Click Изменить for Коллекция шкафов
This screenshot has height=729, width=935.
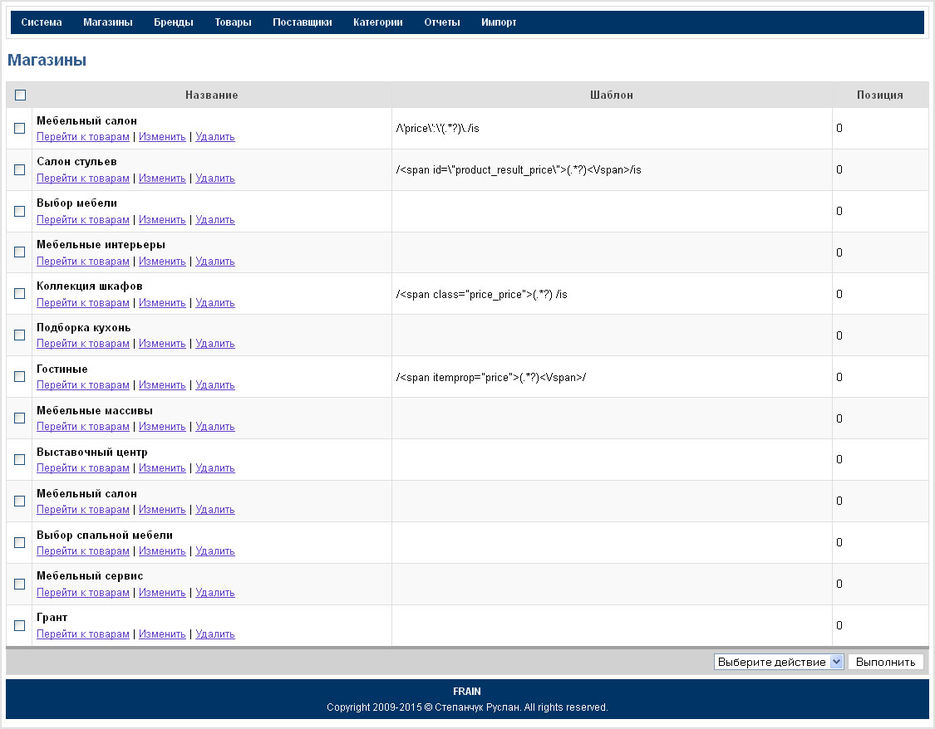pos(162,303)
